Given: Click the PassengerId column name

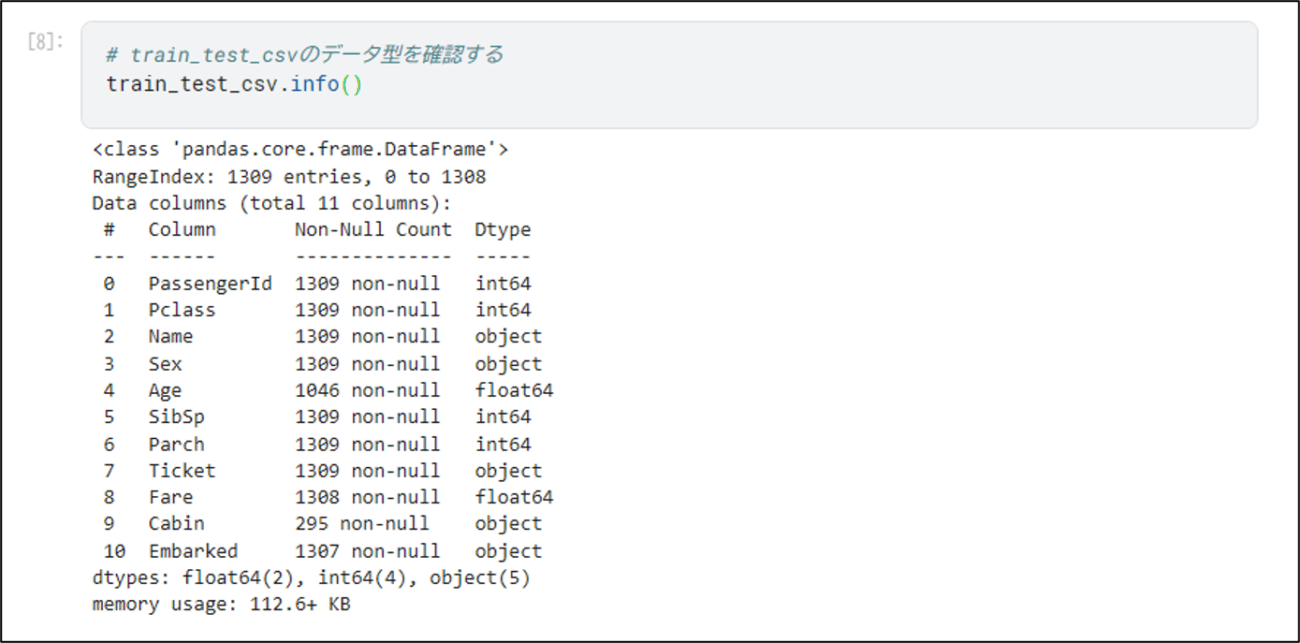Looking at the screenshot, I should 210,284.
